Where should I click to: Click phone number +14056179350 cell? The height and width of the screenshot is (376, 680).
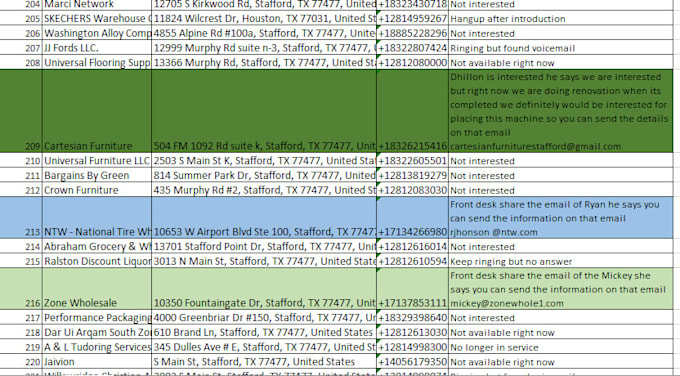[412, 362]
